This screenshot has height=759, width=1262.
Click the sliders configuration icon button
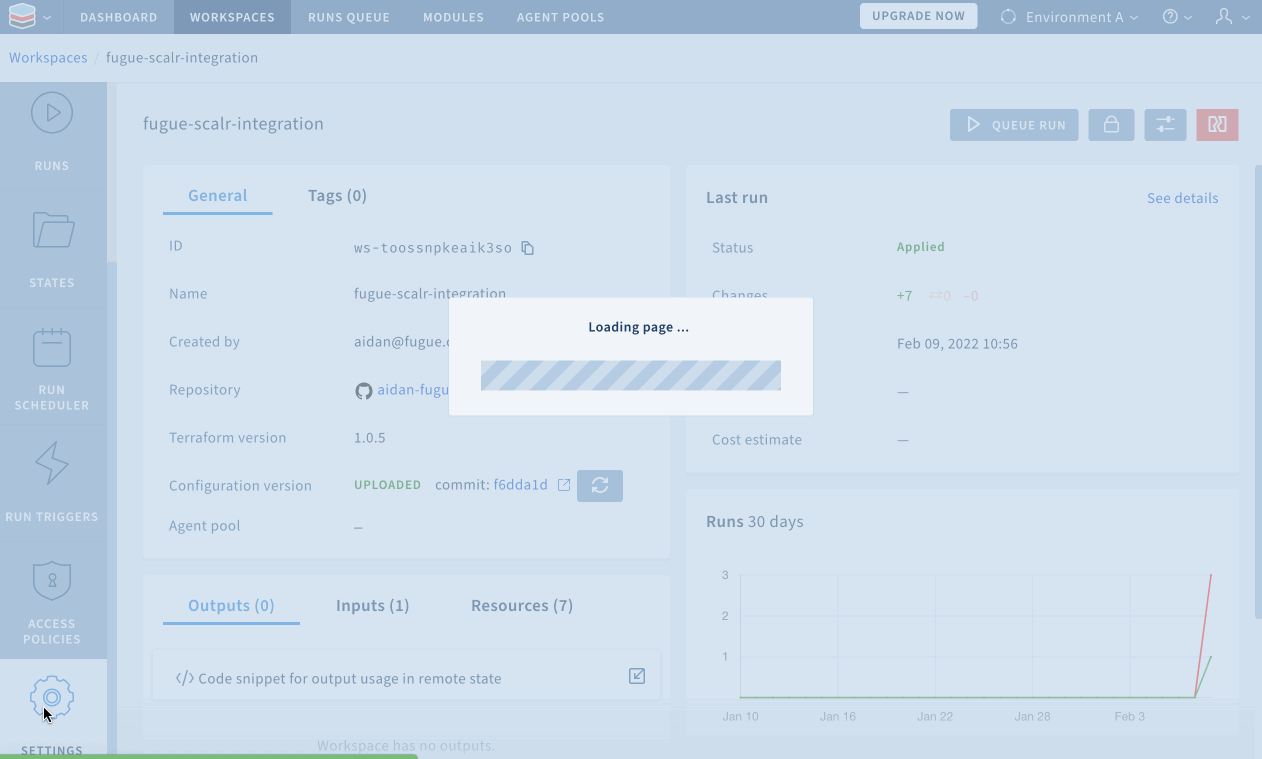1165,125
